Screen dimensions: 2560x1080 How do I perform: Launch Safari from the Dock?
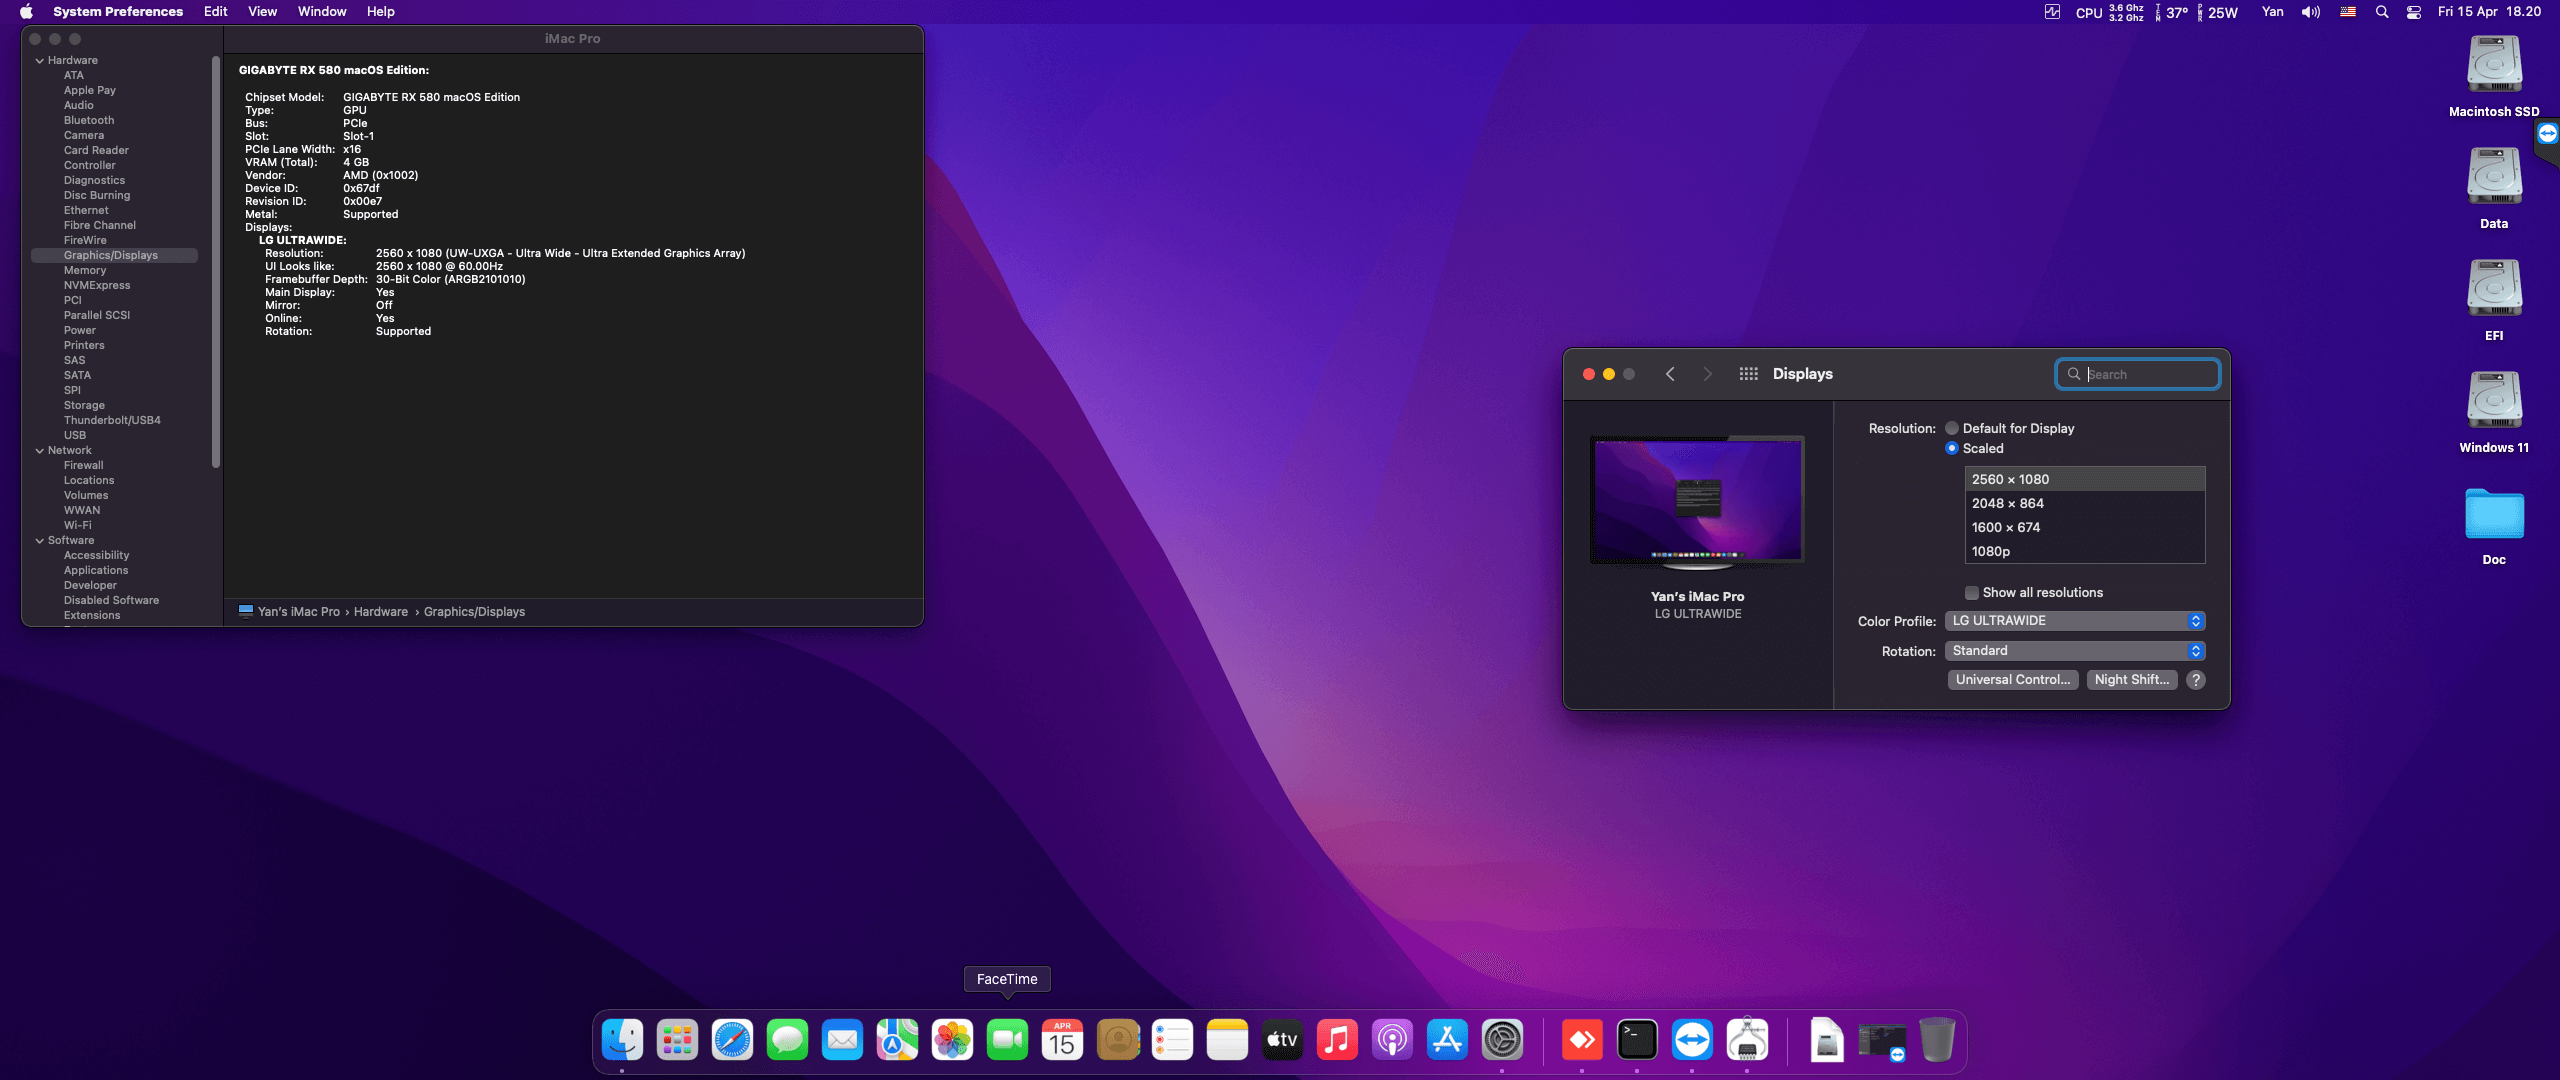coord(732,1041)
